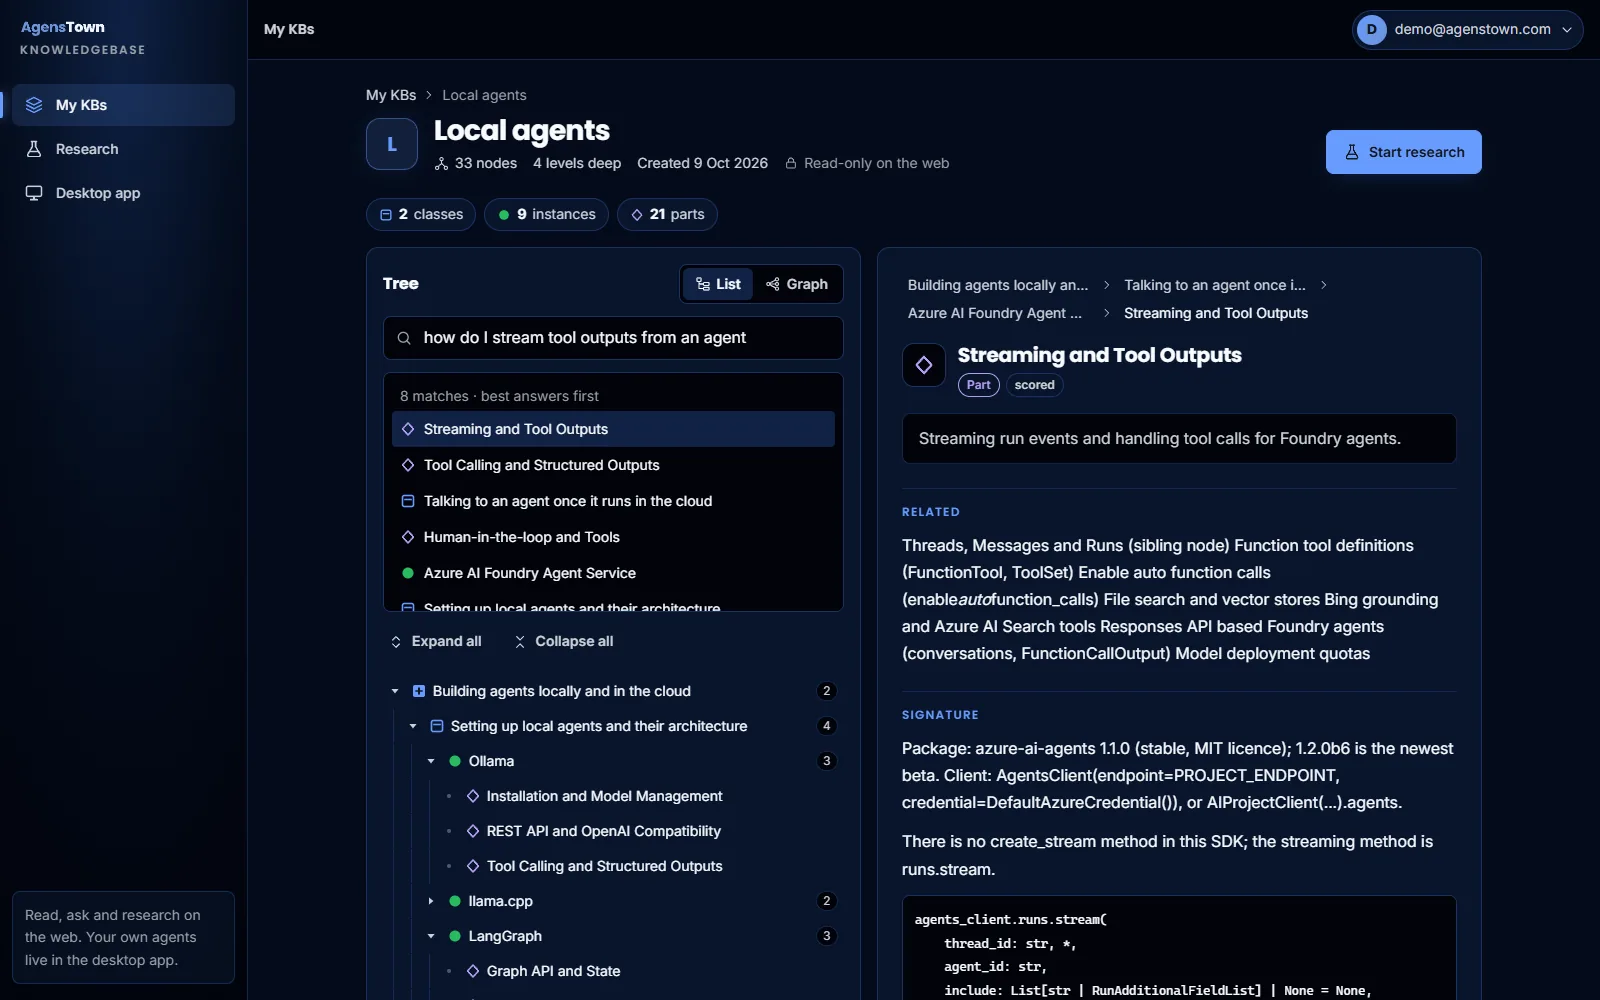Switch the tree to List view
1600x1000 pixels.
click(x=718, y=284)
